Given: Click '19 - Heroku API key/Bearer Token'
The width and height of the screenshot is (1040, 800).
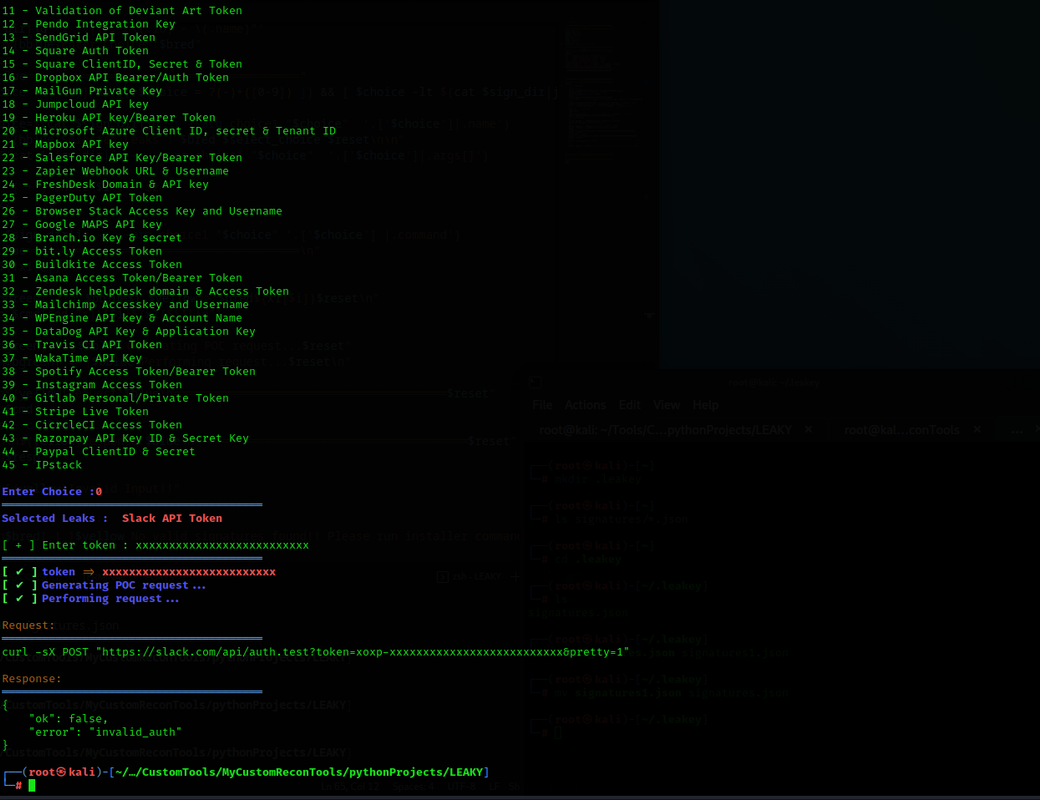Looking at the screenshot, I should coord(109,117).
